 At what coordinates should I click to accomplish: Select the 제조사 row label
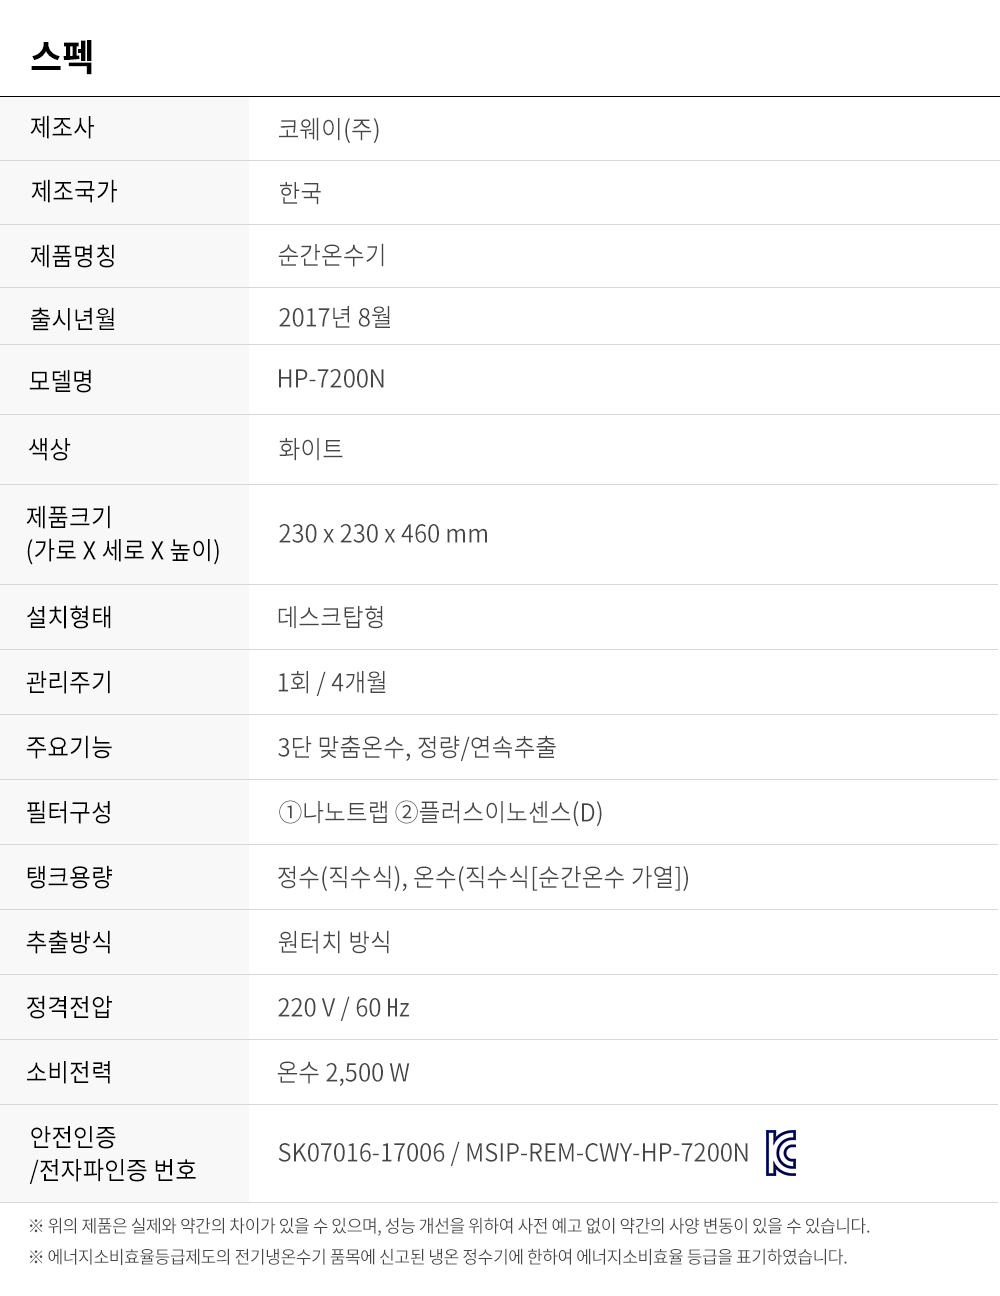click(62, 127)
